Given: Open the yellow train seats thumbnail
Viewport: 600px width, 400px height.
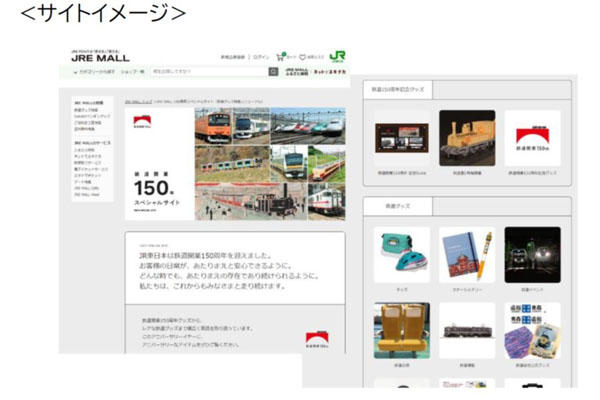Looking at the screenshot, I should pyautogui.click(x=402, y=331).
